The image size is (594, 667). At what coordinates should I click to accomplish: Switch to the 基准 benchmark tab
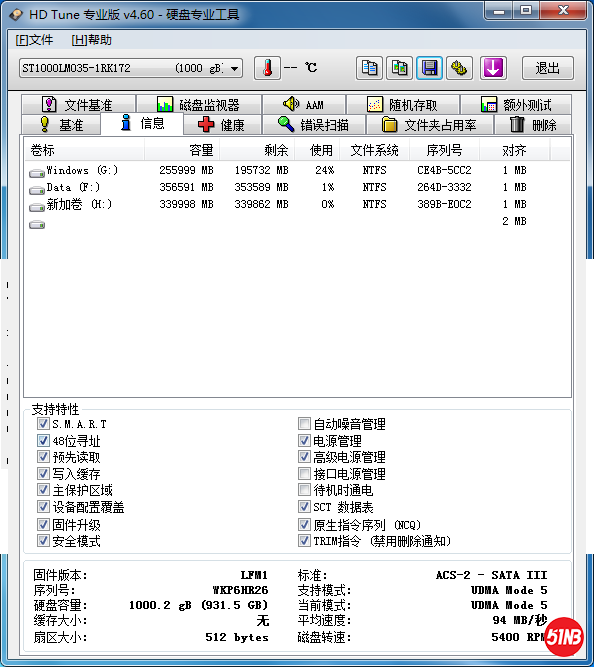61,125
